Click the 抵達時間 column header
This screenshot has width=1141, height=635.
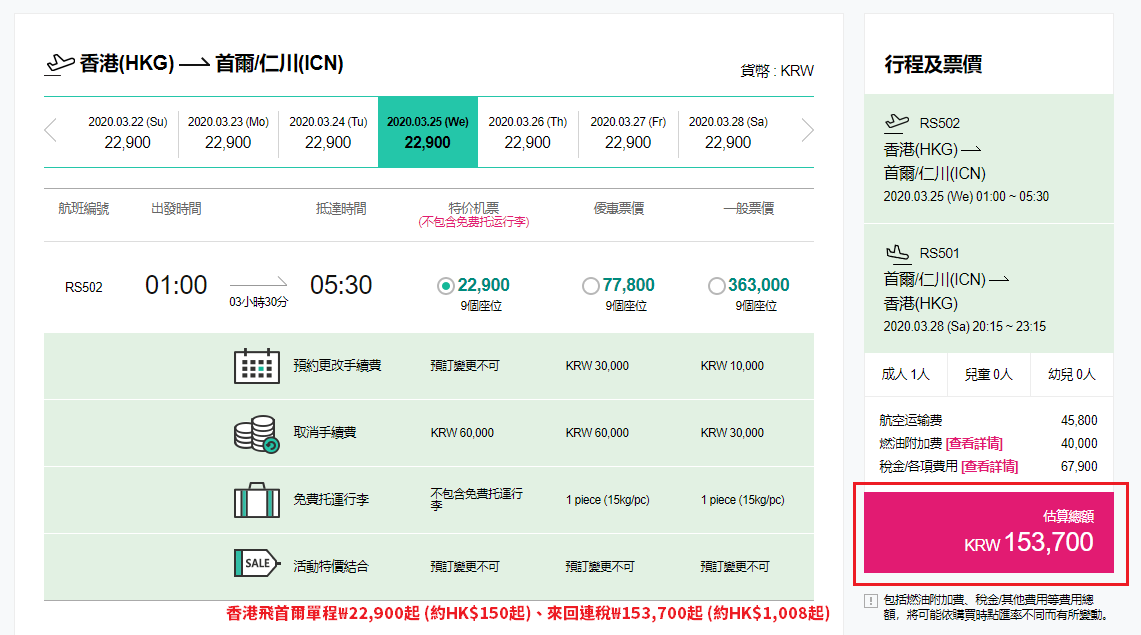[x=341, y=209]
